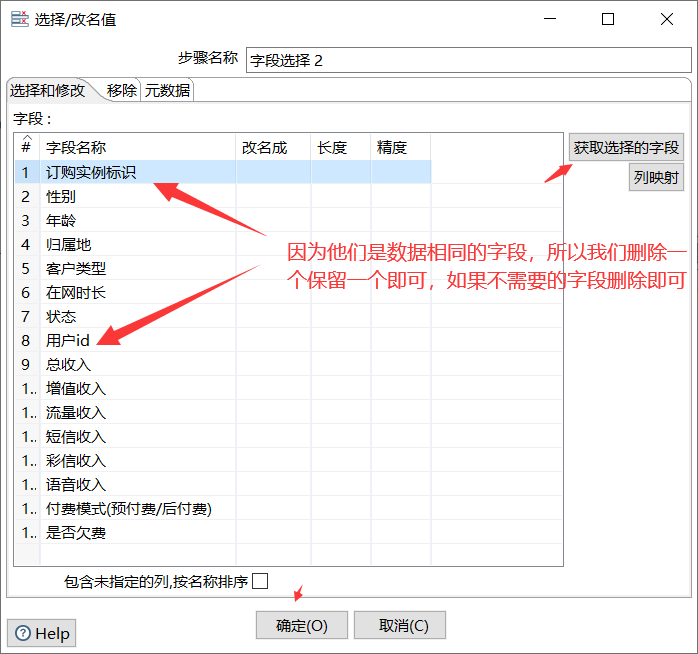Minimize the 选择/改名值 window
The width and height of the screenshot is (698, 654).
pos(550,19)
